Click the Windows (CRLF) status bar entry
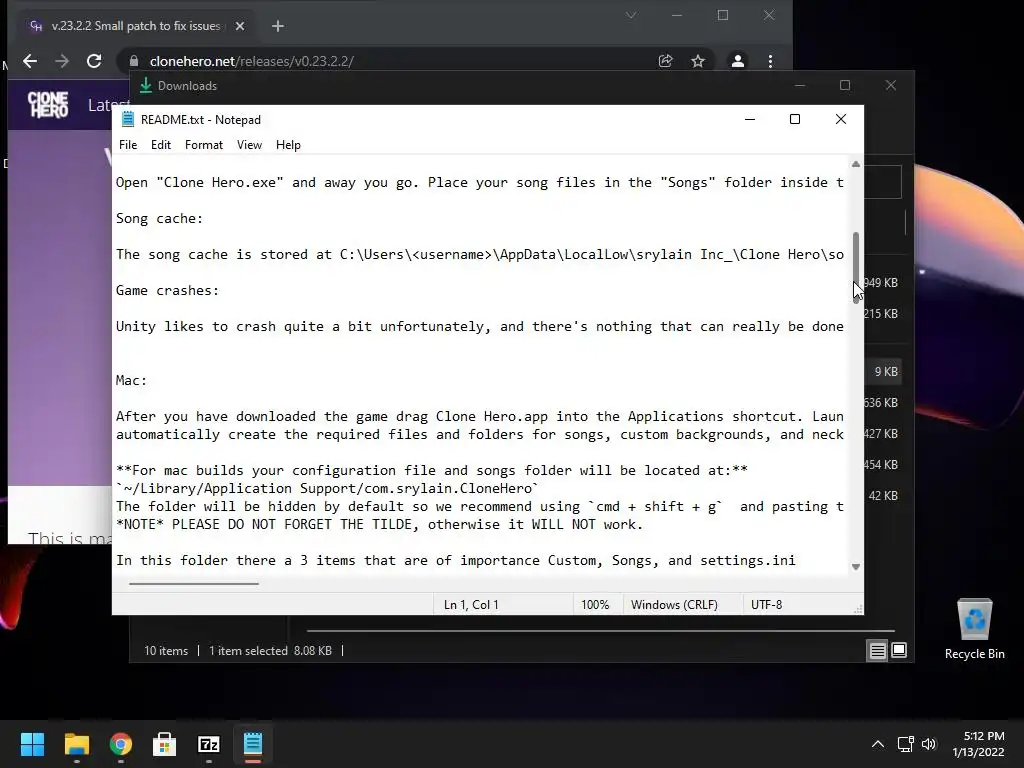The image size is (1024, 768). pos(674,605)
